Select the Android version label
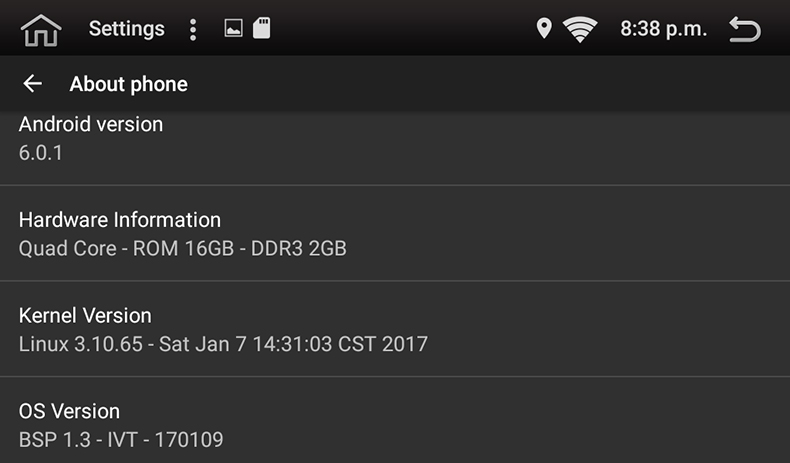 (x=91, y=124)
